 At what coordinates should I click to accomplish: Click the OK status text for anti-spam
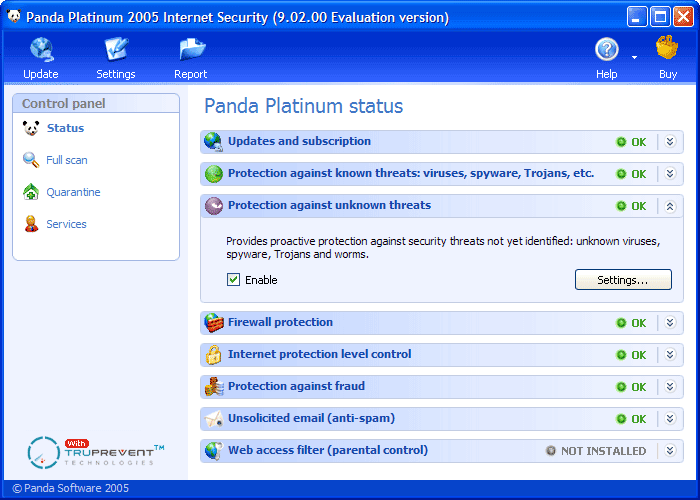click(x=638, y=419)
